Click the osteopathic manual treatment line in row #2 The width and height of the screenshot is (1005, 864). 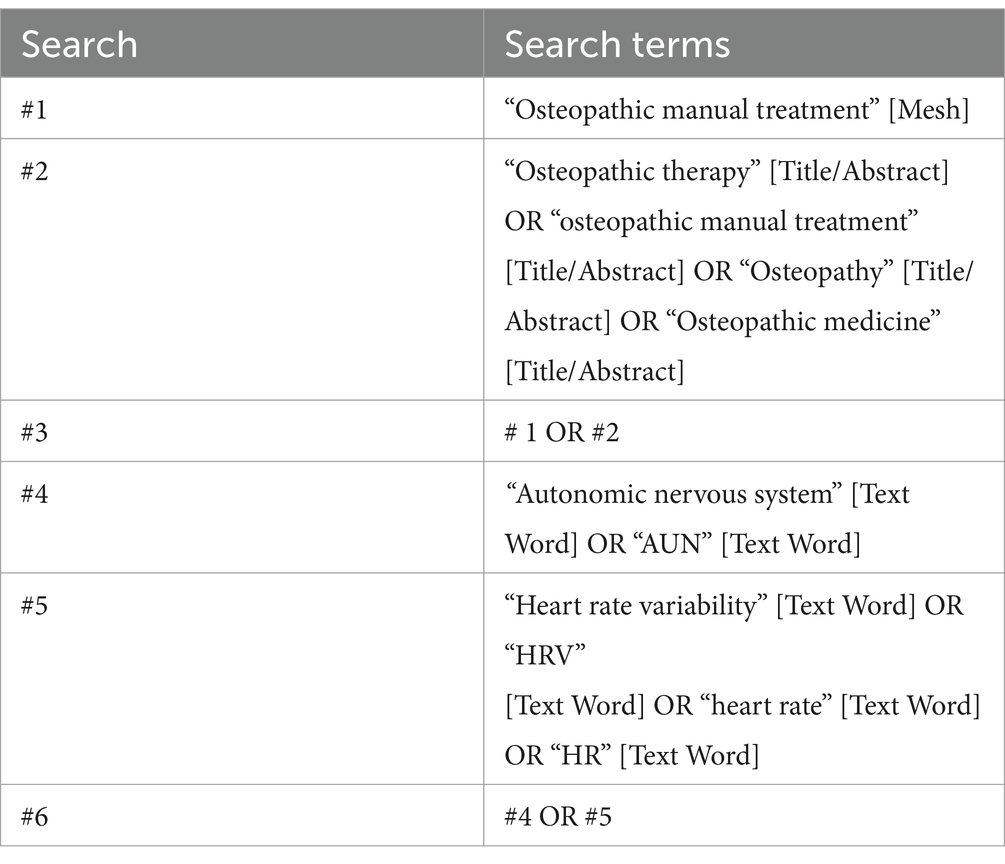pos(711,221)
